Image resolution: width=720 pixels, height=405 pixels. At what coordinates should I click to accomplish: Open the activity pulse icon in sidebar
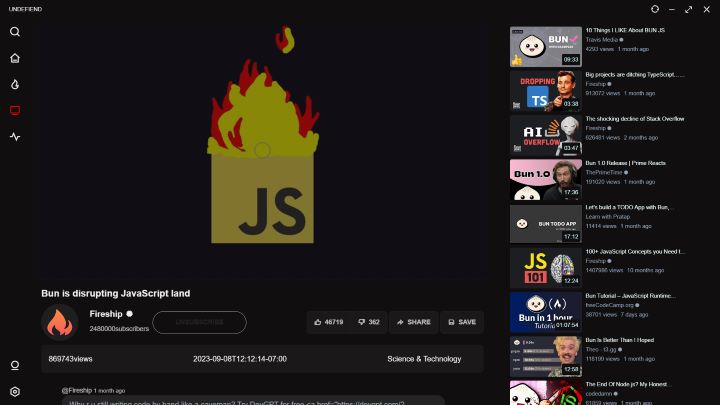[x=15, y=136]
